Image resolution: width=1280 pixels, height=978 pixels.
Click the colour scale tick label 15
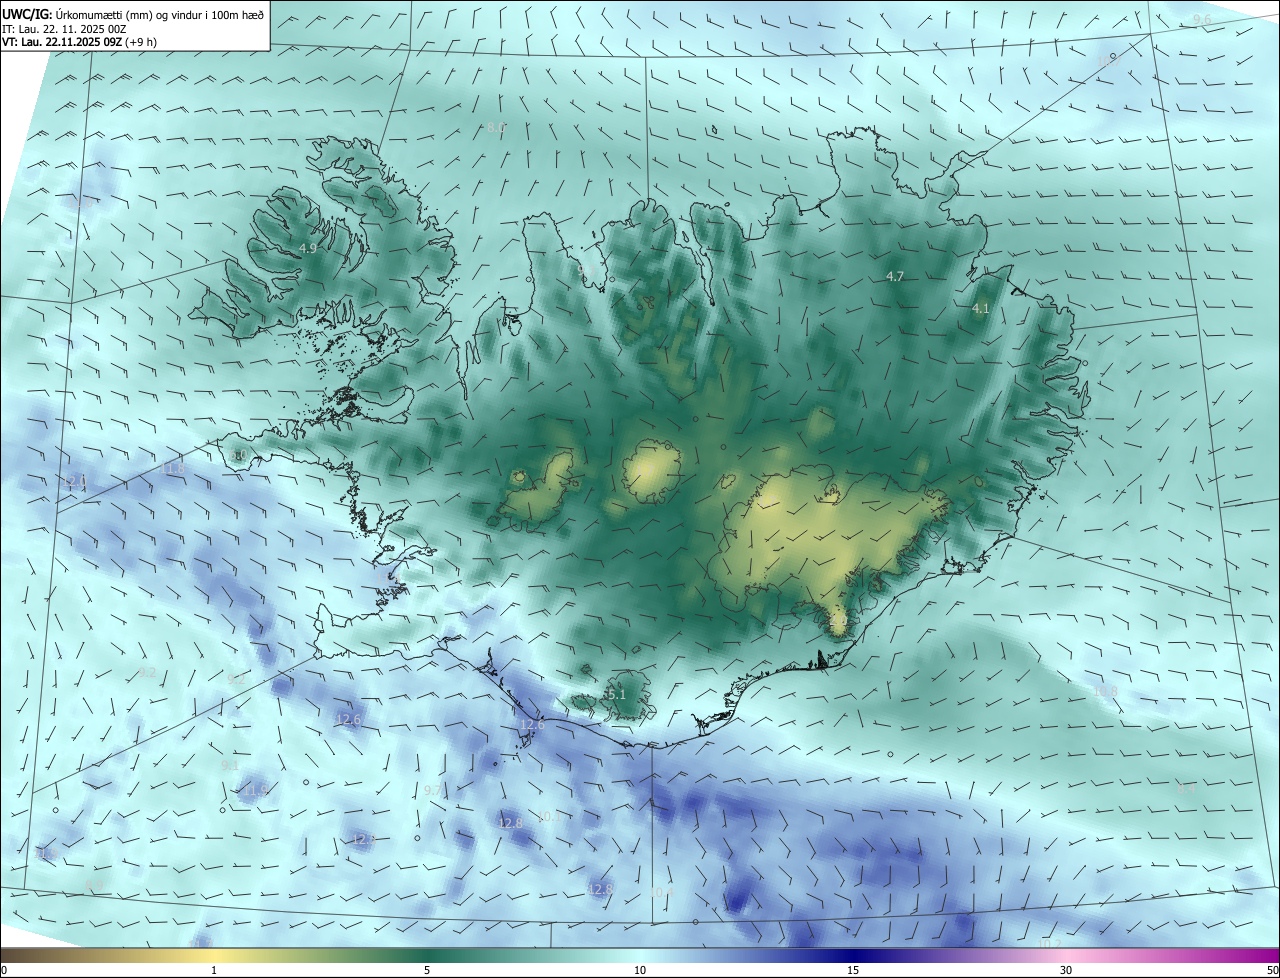click(x=853, y=970)
